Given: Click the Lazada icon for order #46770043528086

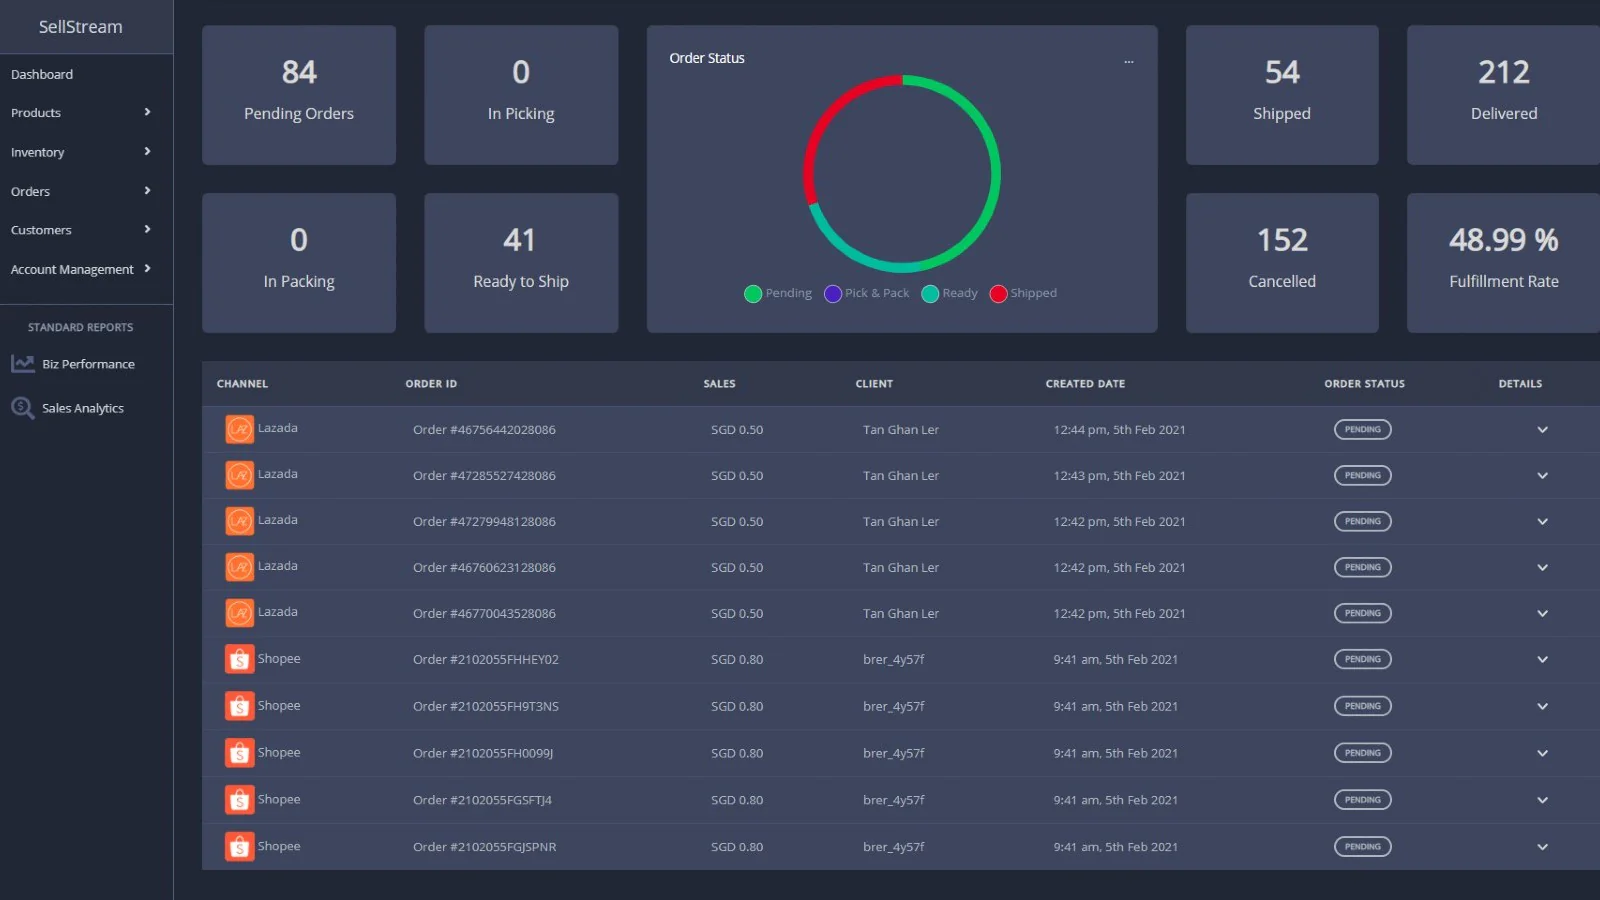Looking at the screenshot, I should point(239,613).
